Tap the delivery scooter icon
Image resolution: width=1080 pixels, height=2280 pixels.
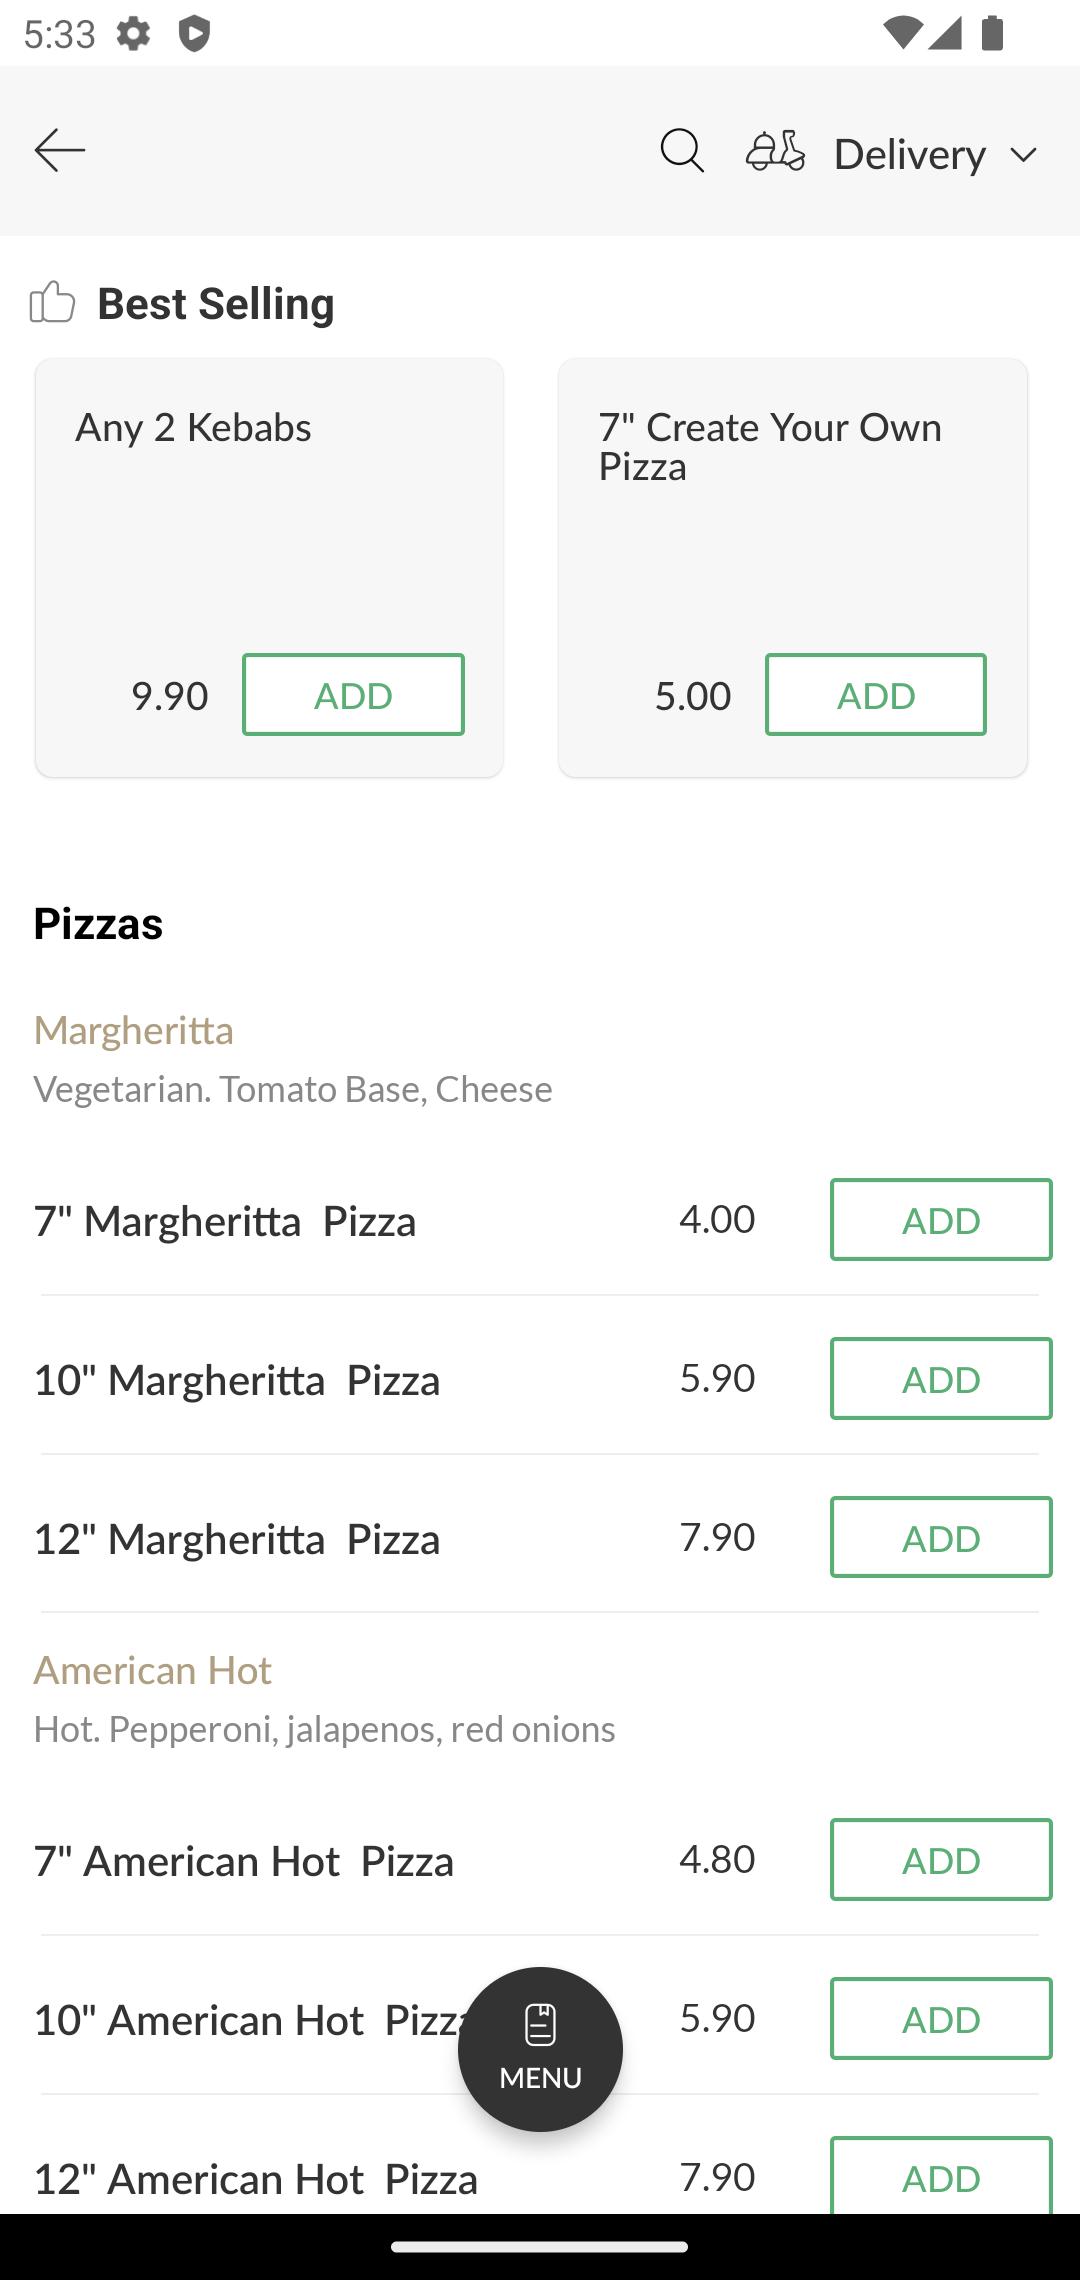click(775, 151)
